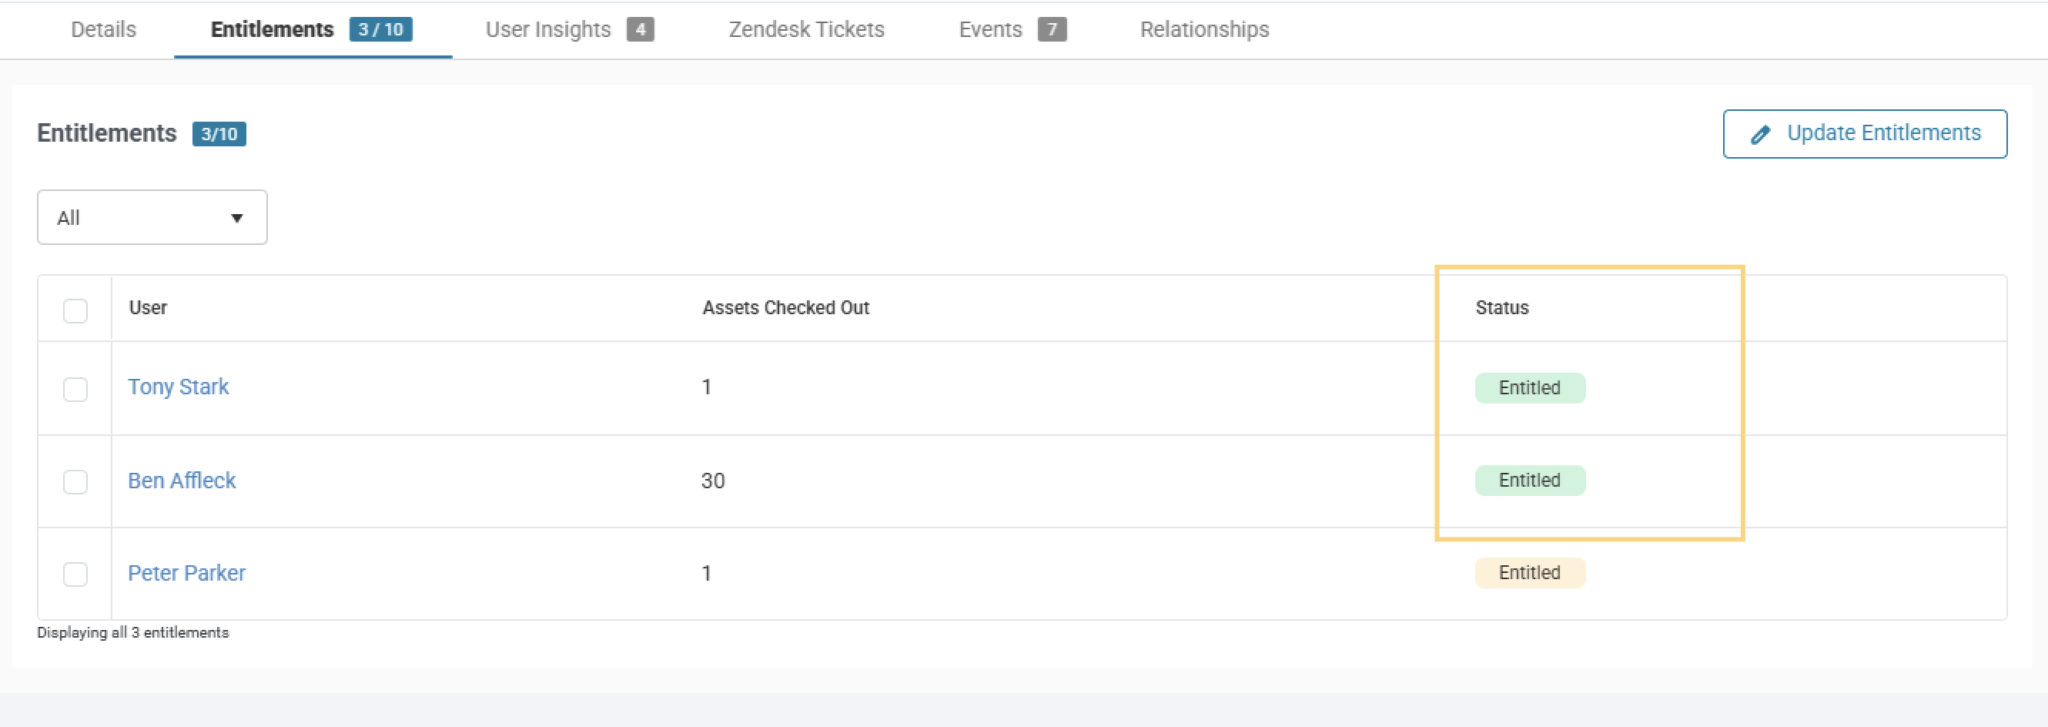Toggle the select-all checkbox in table header

tap(75, 310)
